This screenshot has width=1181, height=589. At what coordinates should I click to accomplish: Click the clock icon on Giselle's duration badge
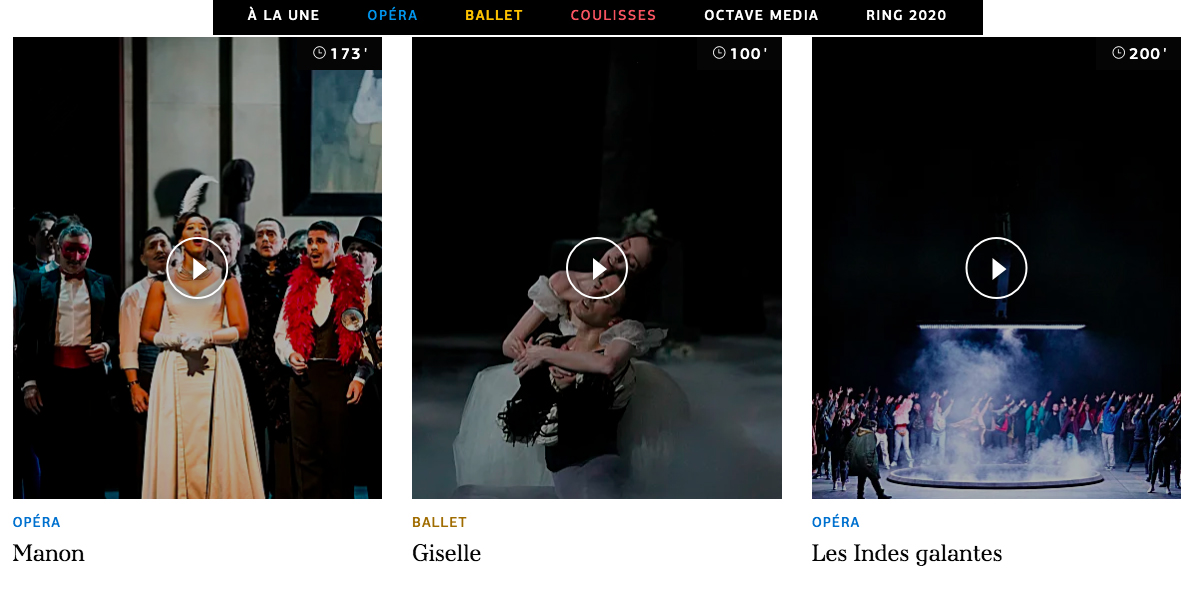[x=719, y=53]
